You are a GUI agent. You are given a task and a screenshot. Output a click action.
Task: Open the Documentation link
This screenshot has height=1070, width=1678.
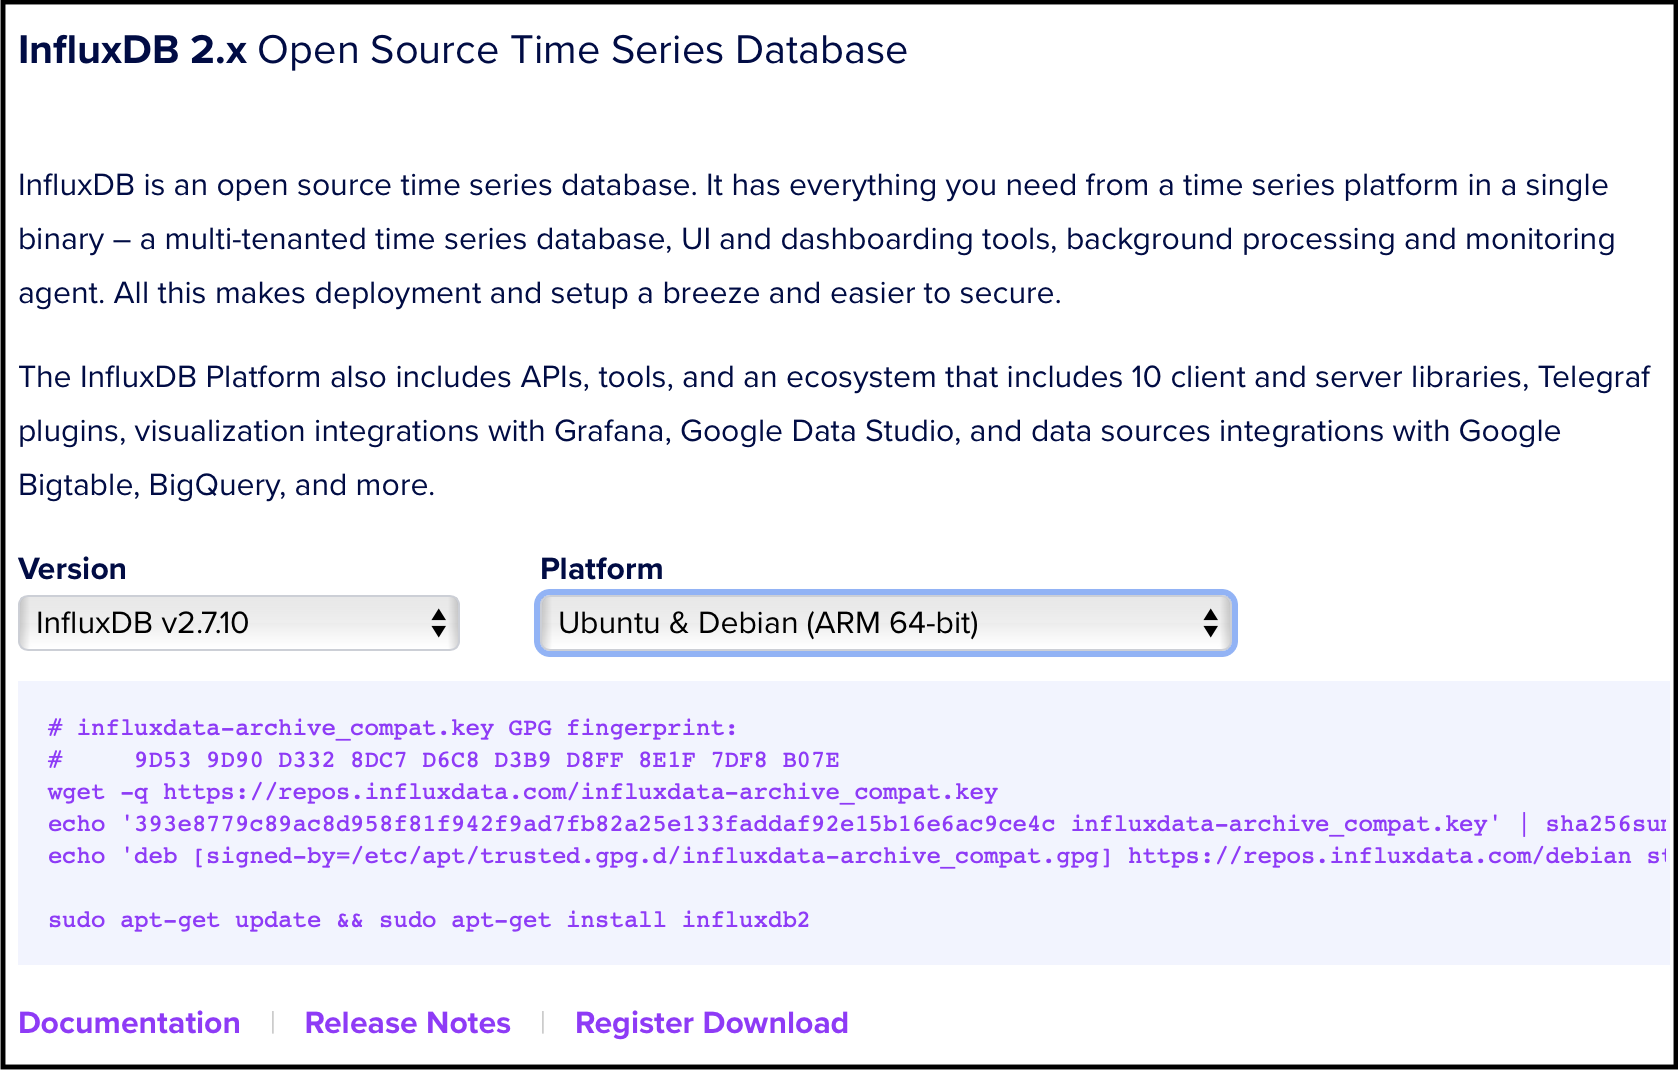tap(129, 1023)
